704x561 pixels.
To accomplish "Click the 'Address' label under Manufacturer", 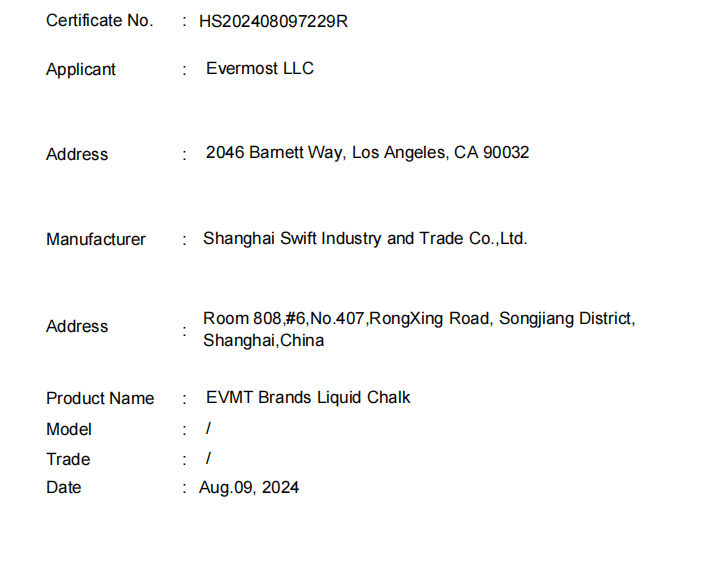I will click(x=77, y=326).
